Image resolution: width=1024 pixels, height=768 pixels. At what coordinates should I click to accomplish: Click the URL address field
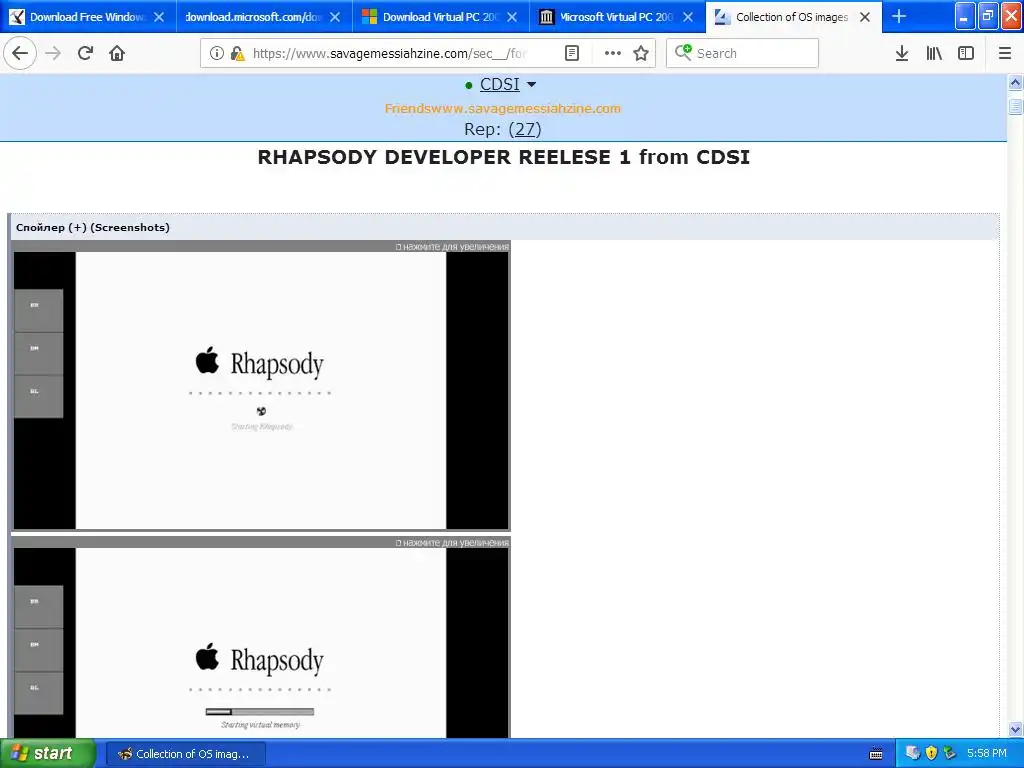[x=389, y=54]
